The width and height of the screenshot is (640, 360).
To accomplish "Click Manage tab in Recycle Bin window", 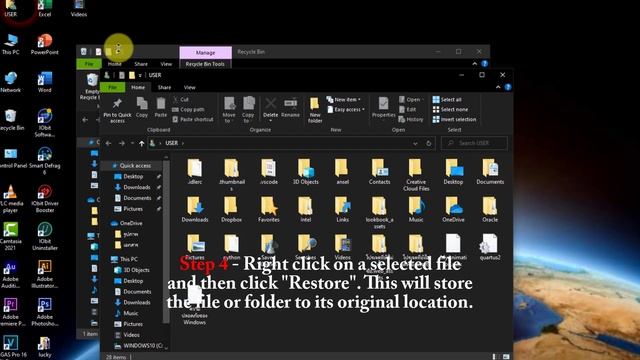I will click(205, 53).
